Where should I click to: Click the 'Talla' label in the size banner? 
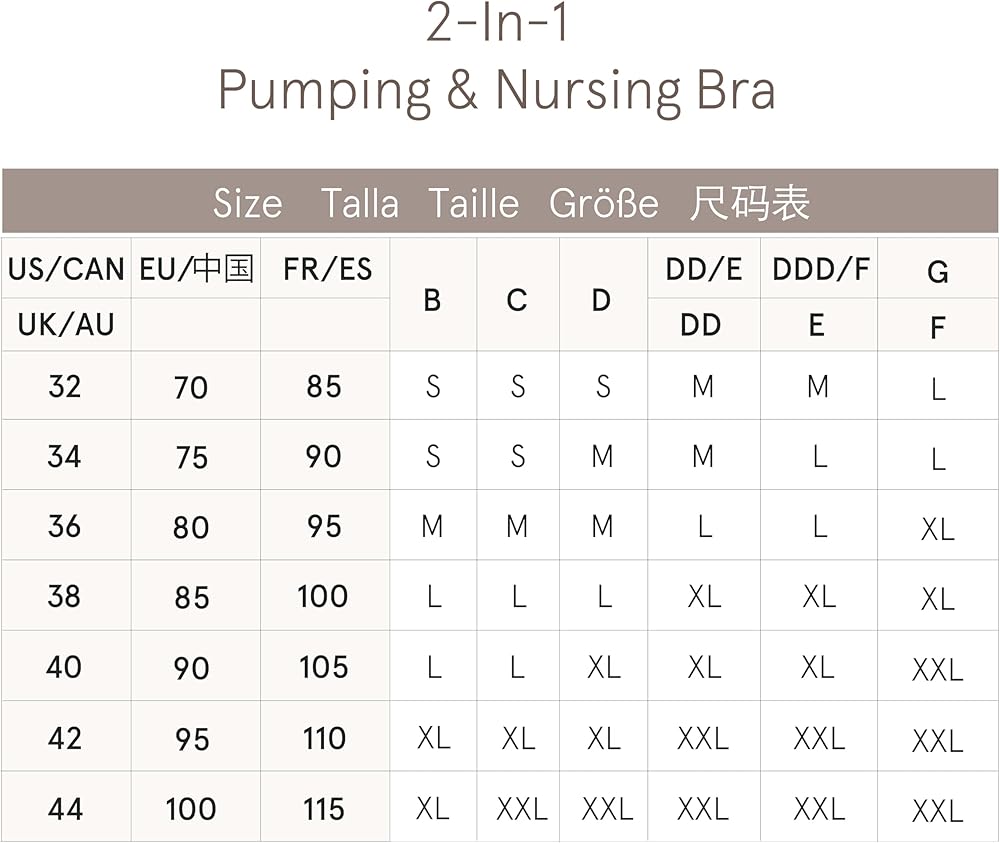pyautogui.click(x=359, y=204)
